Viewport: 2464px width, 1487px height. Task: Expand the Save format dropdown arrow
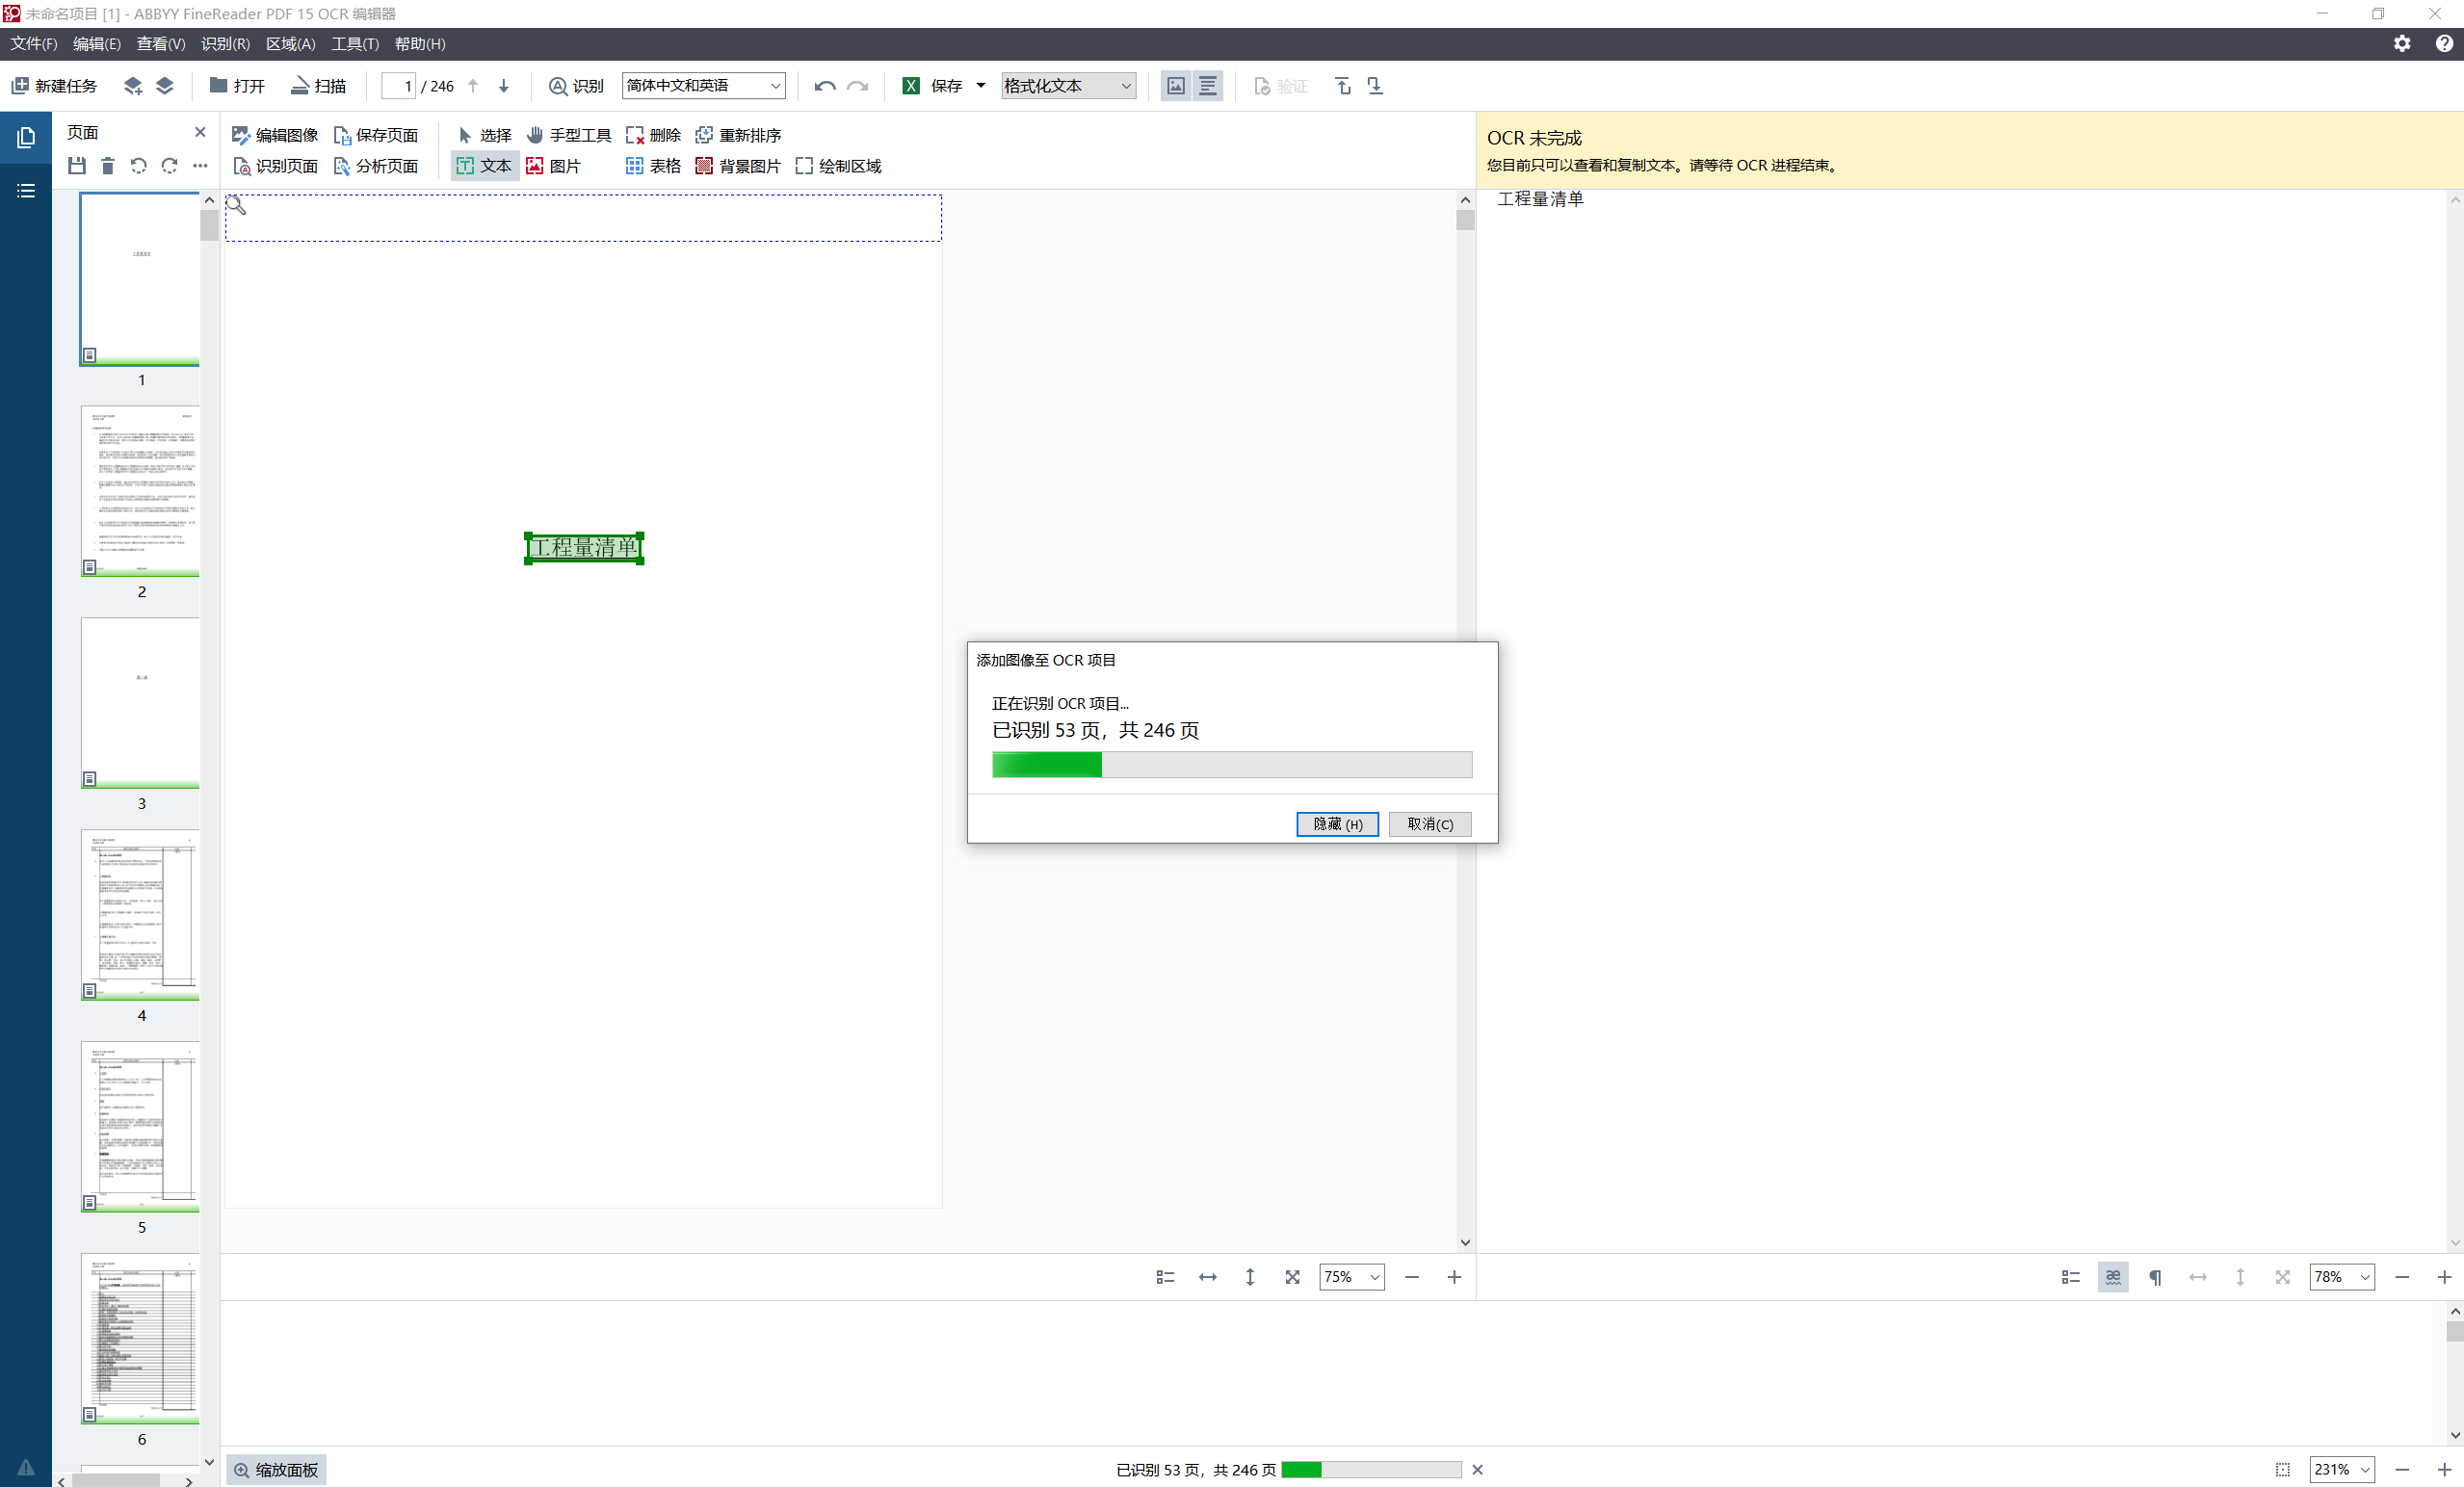point(981,86)
